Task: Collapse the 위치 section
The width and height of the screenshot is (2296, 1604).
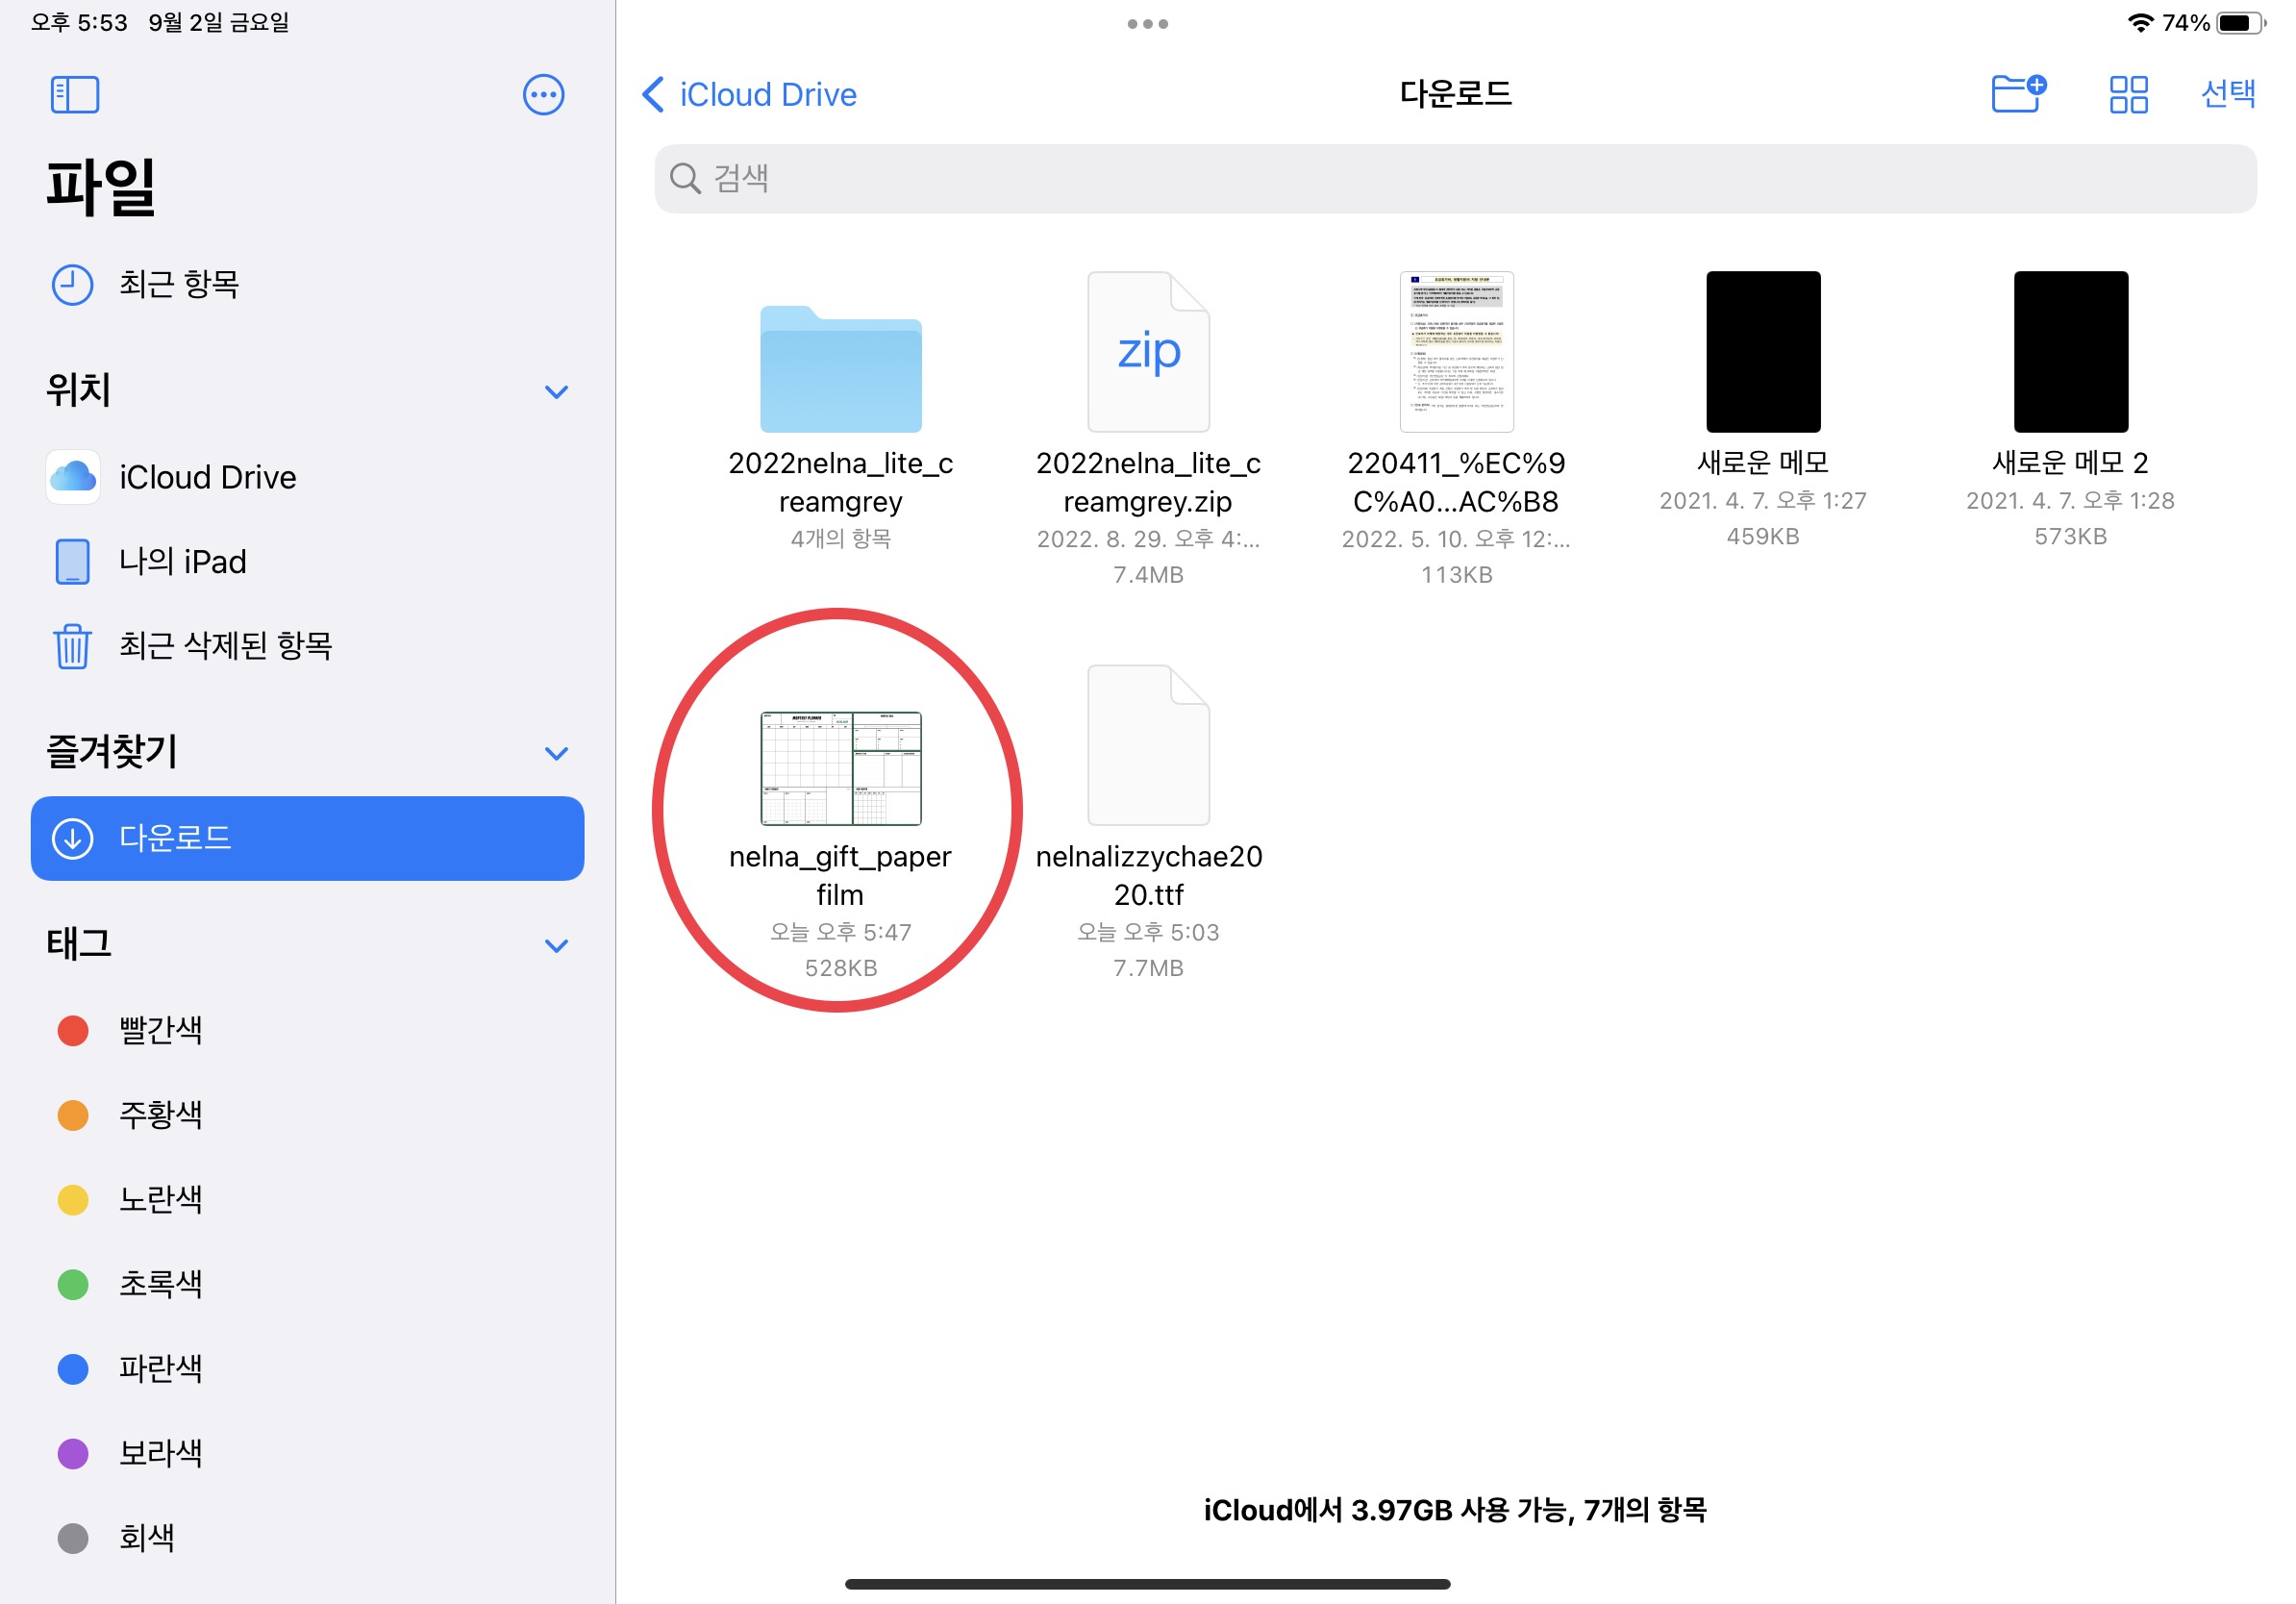Action: (556, 391)
